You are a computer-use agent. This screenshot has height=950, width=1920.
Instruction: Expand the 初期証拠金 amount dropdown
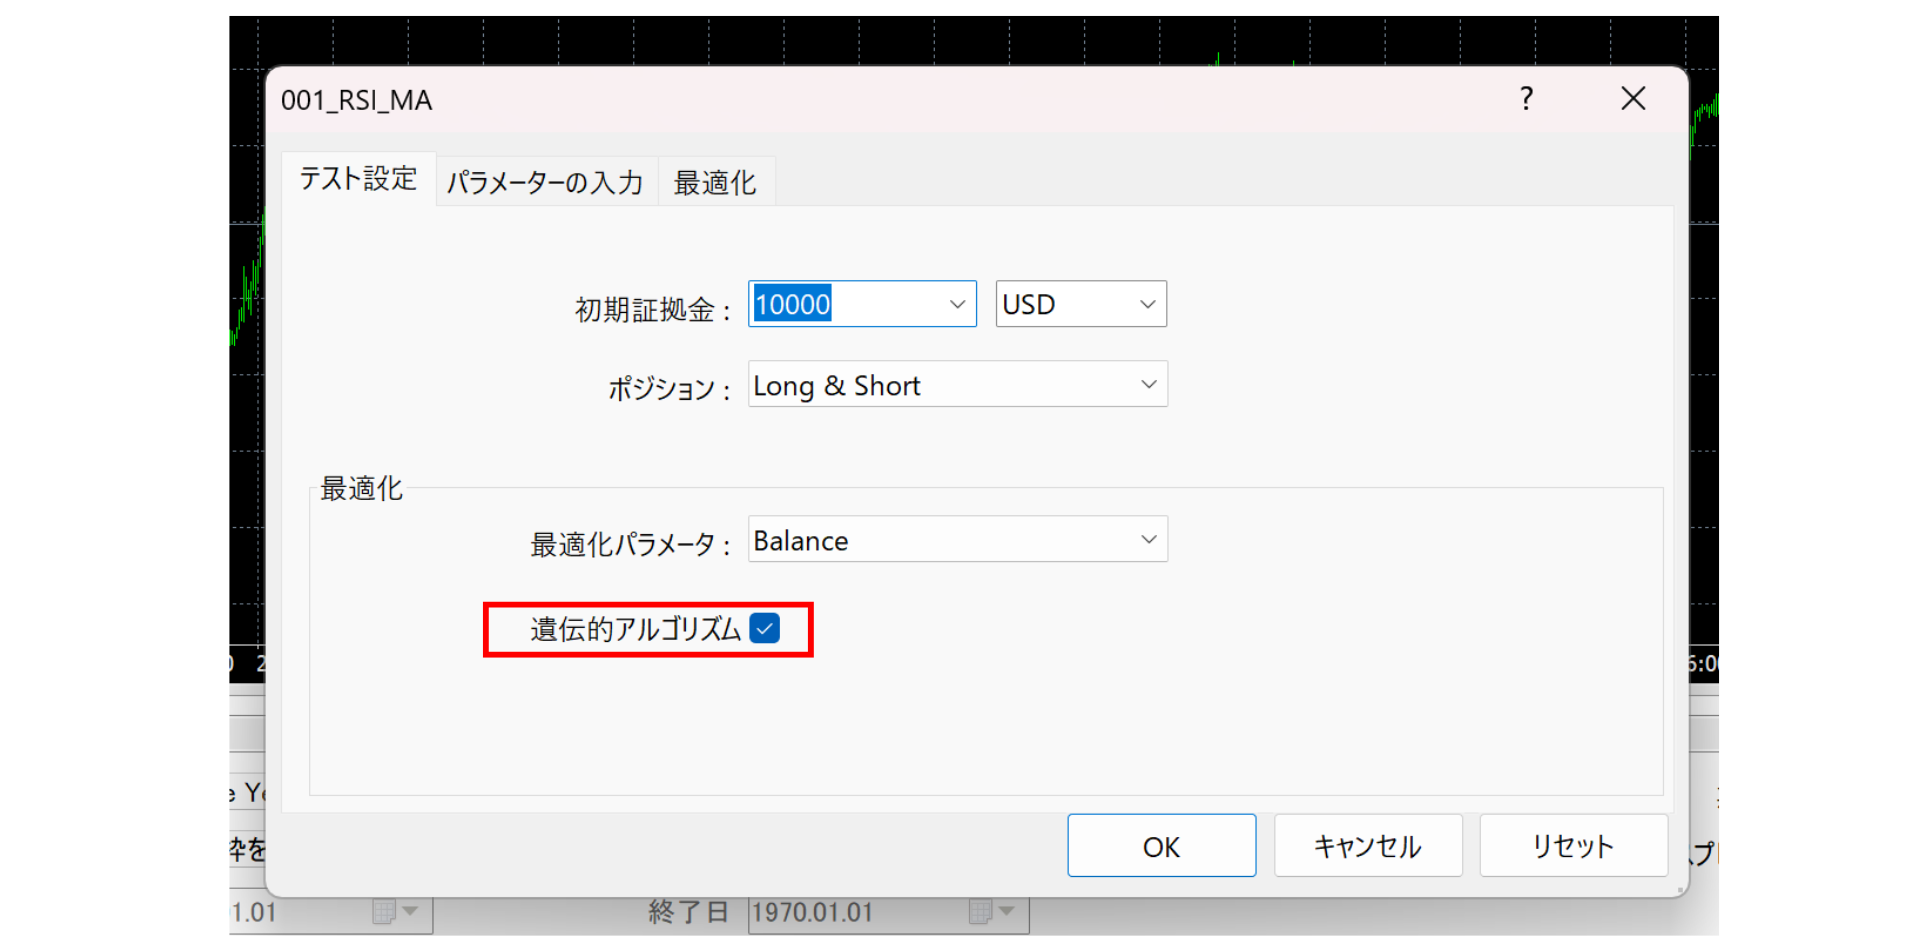[x=958, y=303]
